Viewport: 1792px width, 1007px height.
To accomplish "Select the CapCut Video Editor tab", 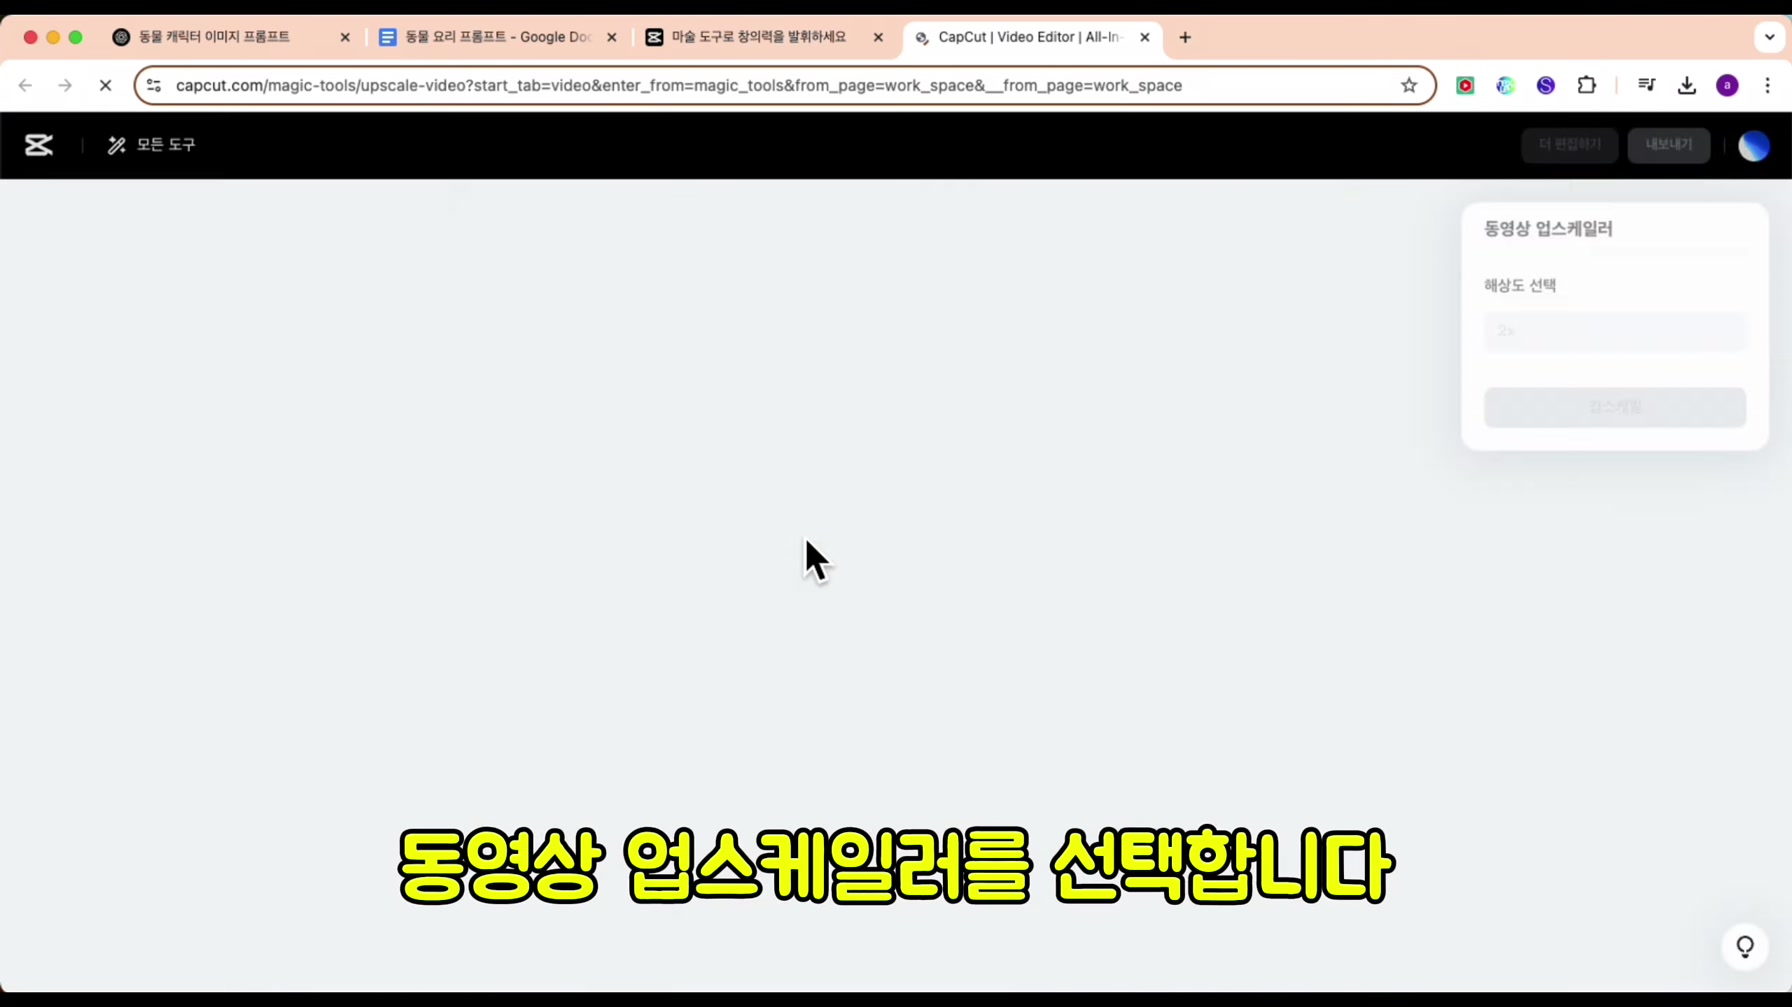I will [x=1030, y=37].
